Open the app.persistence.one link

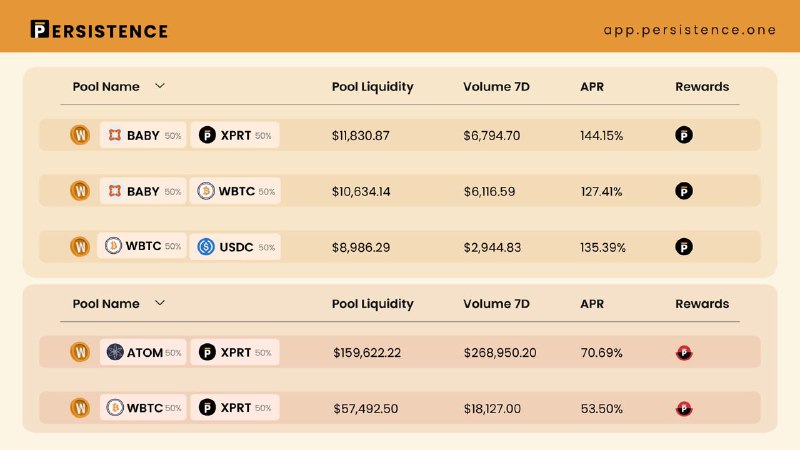pos(690,30)
